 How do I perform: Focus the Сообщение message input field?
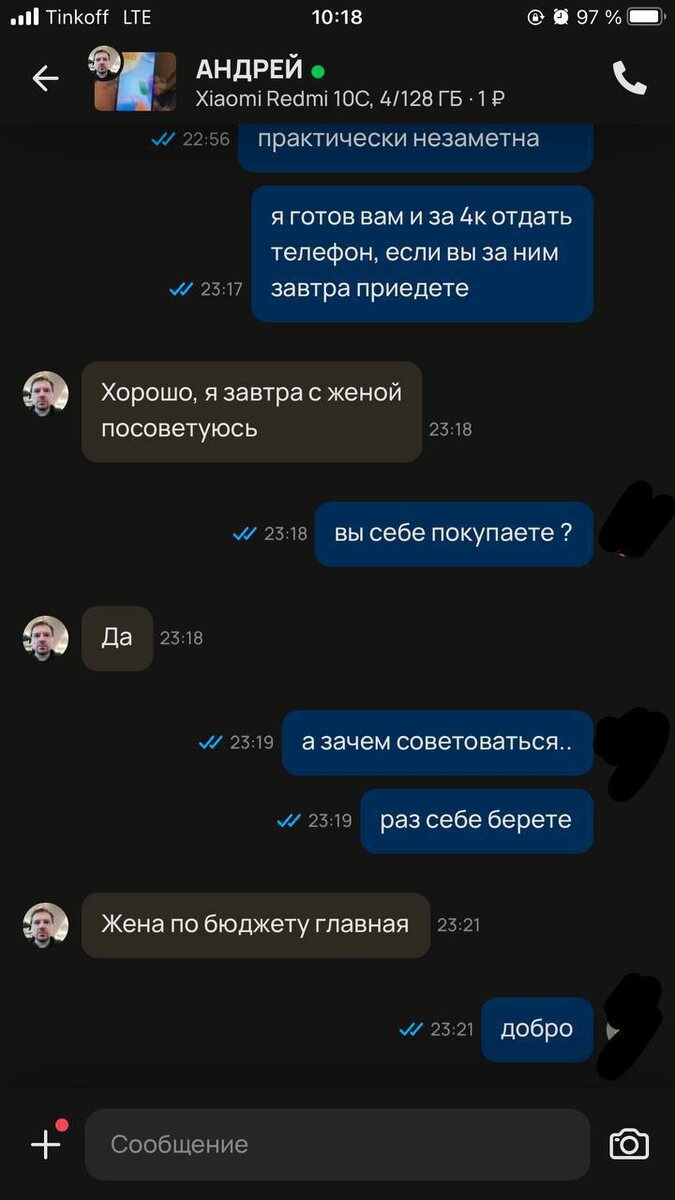click(x=337, y=1144)
